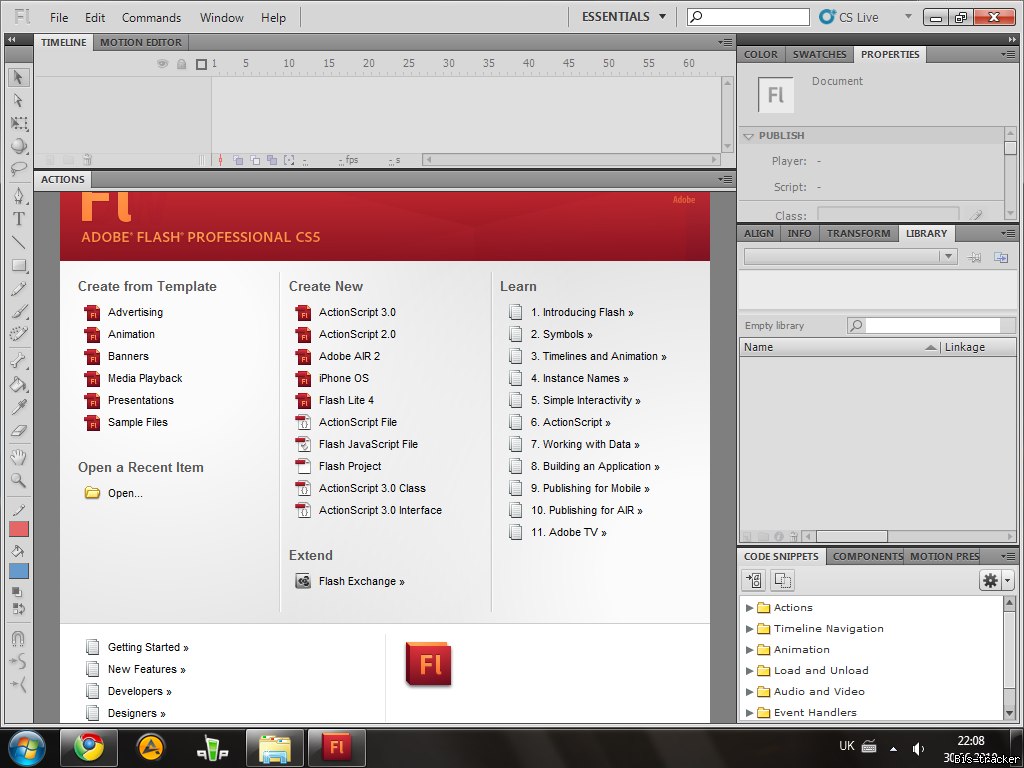This screenshot has width=1024, height=768.
Task: Toggle Onion Skin Outlines button
Action: click(x=255, y=160)
